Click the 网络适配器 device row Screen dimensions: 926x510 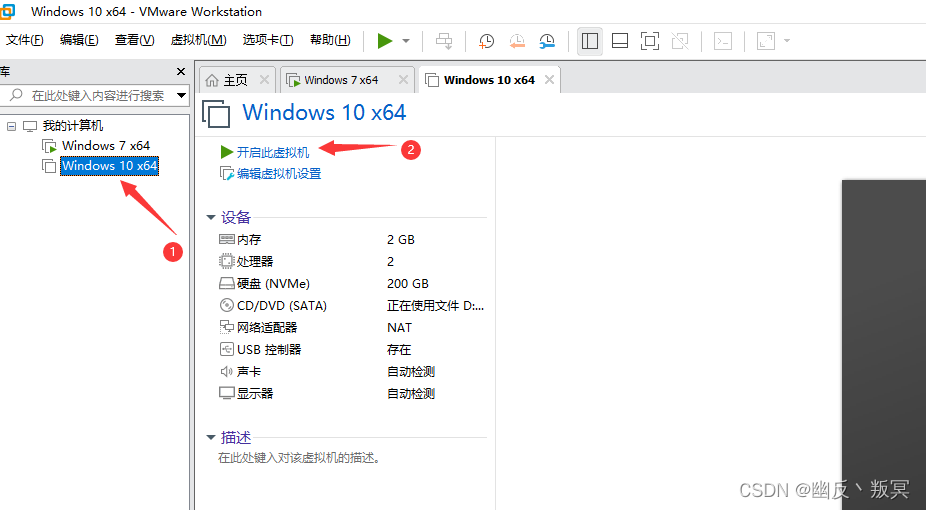[x=352, y=328]
